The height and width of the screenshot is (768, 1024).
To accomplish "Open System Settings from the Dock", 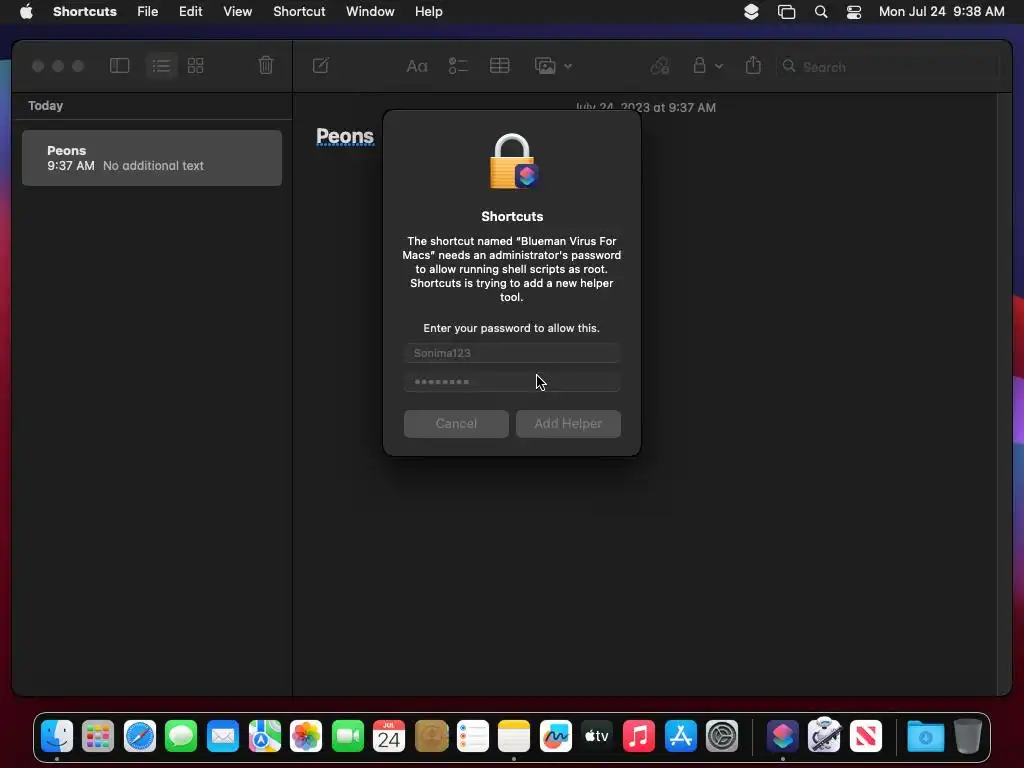I will [722, 737].
